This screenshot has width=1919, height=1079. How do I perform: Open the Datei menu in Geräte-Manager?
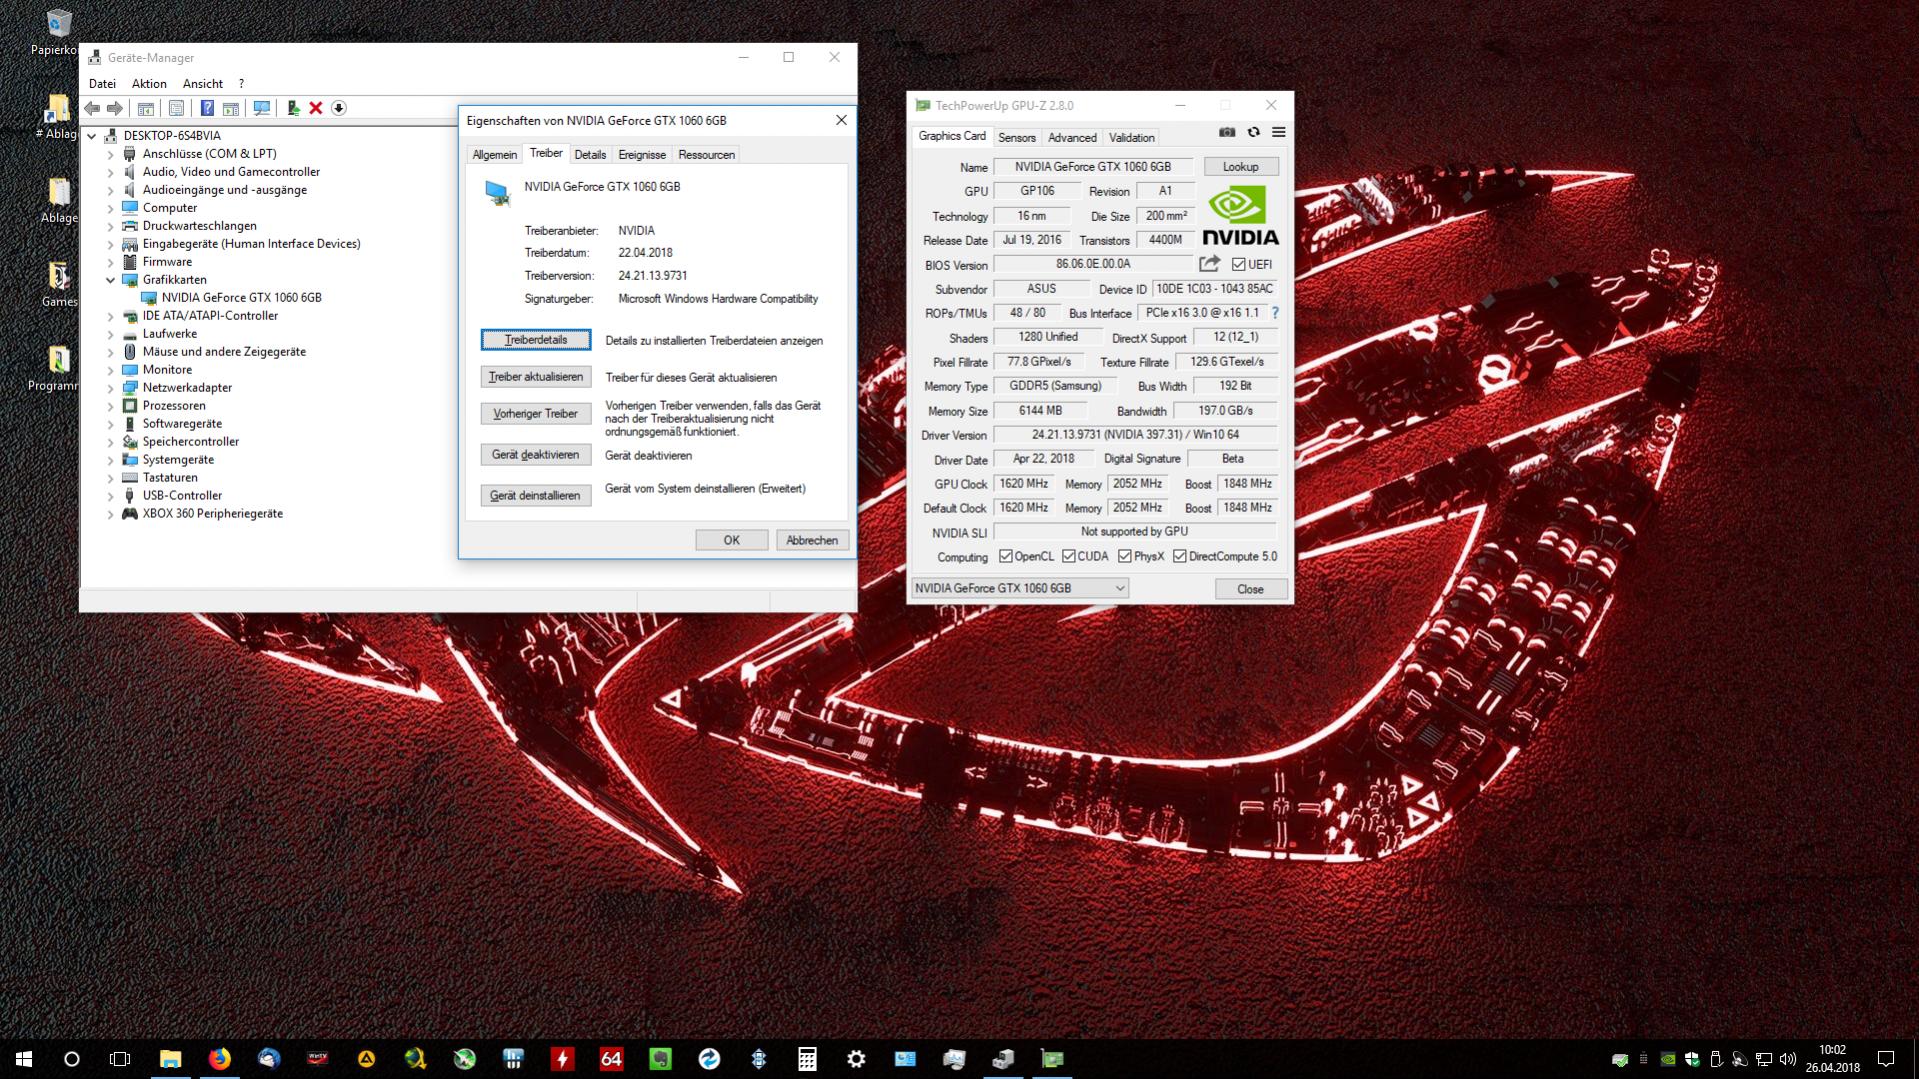coord(102,84)
